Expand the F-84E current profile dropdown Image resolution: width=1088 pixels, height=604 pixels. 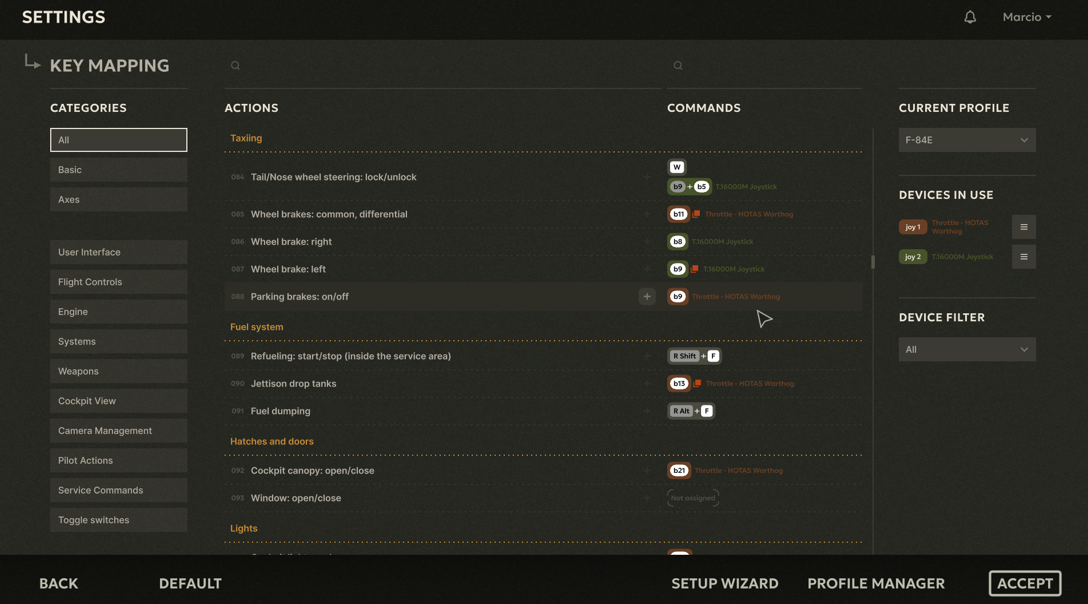pyautogui.click(x=967, y=140)
